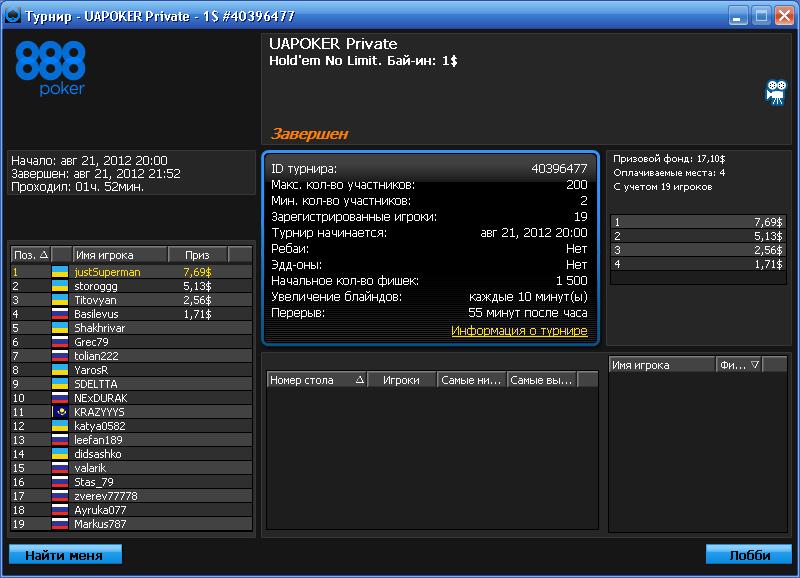
Task: Select player valarik row
Action: (132, 468)
